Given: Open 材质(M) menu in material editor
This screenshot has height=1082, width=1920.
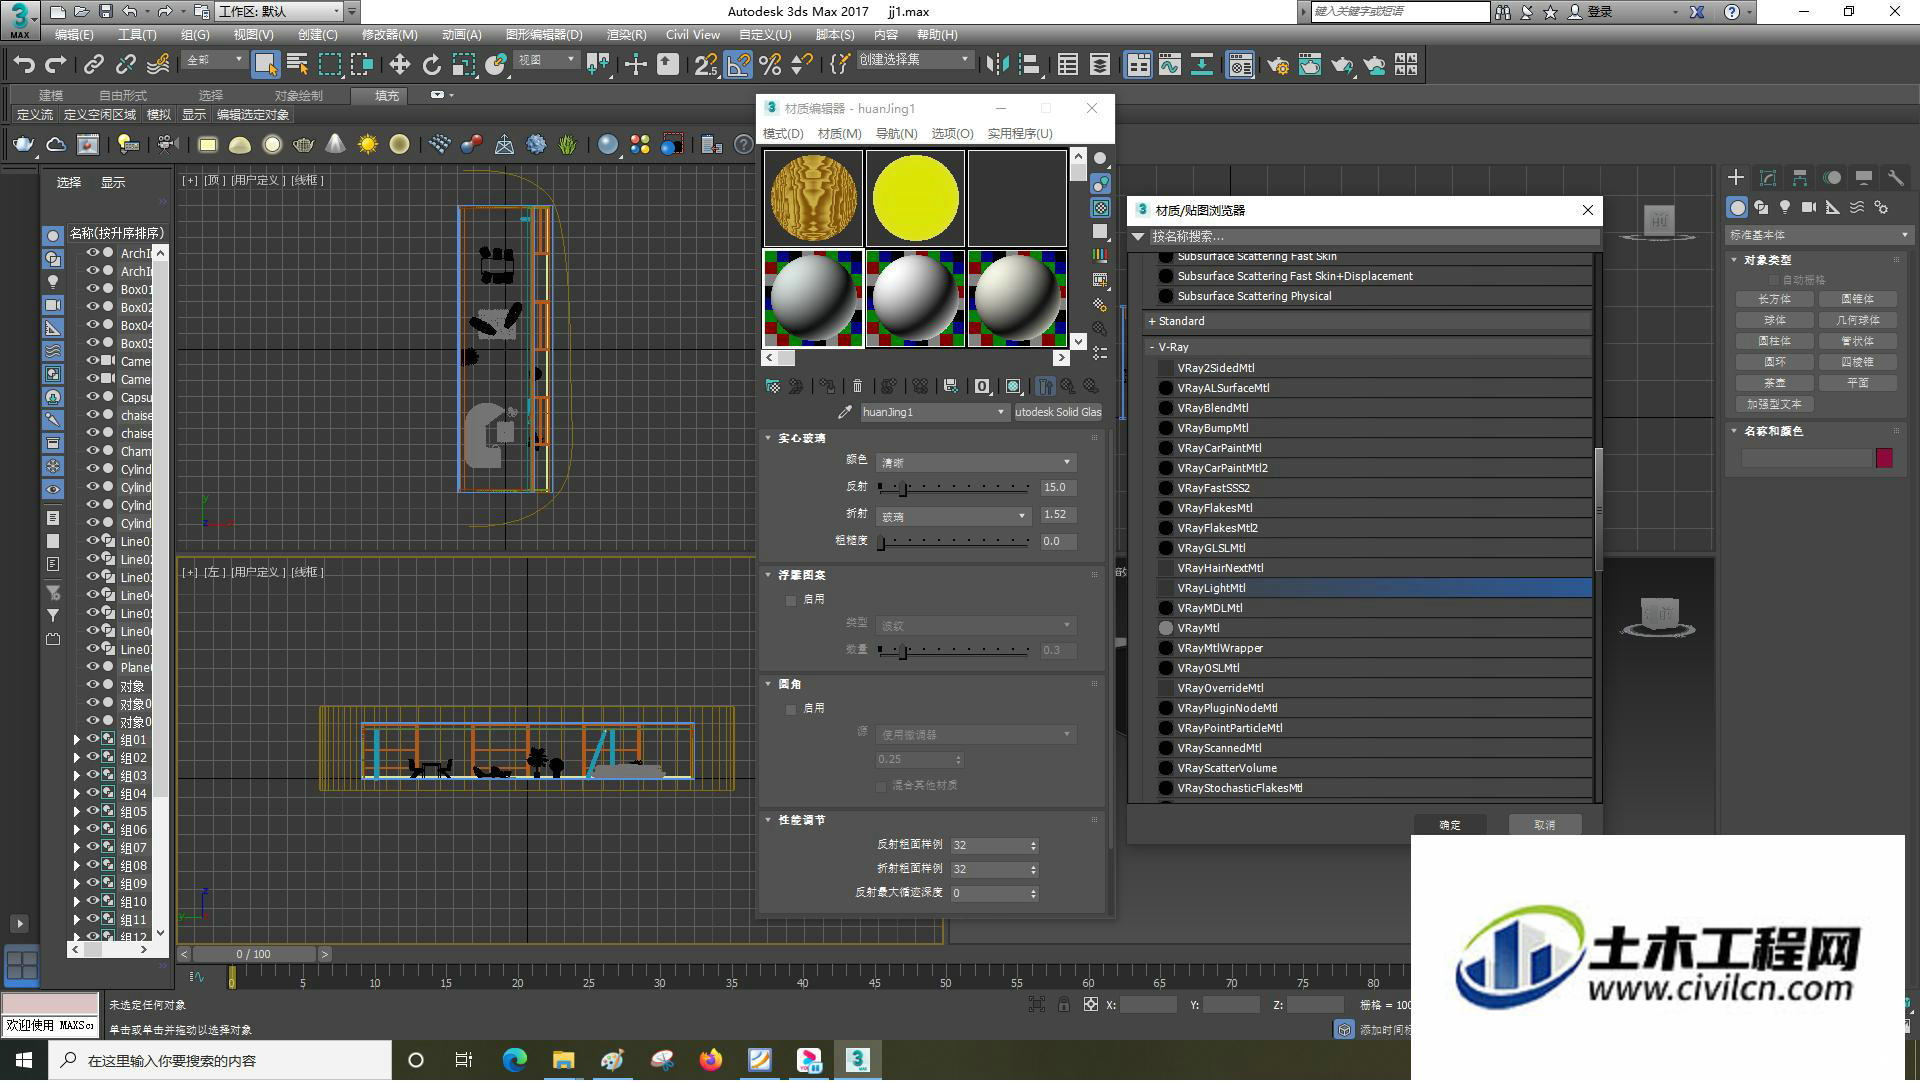Looking at the screenshot, I should click(x=839, y=133).
